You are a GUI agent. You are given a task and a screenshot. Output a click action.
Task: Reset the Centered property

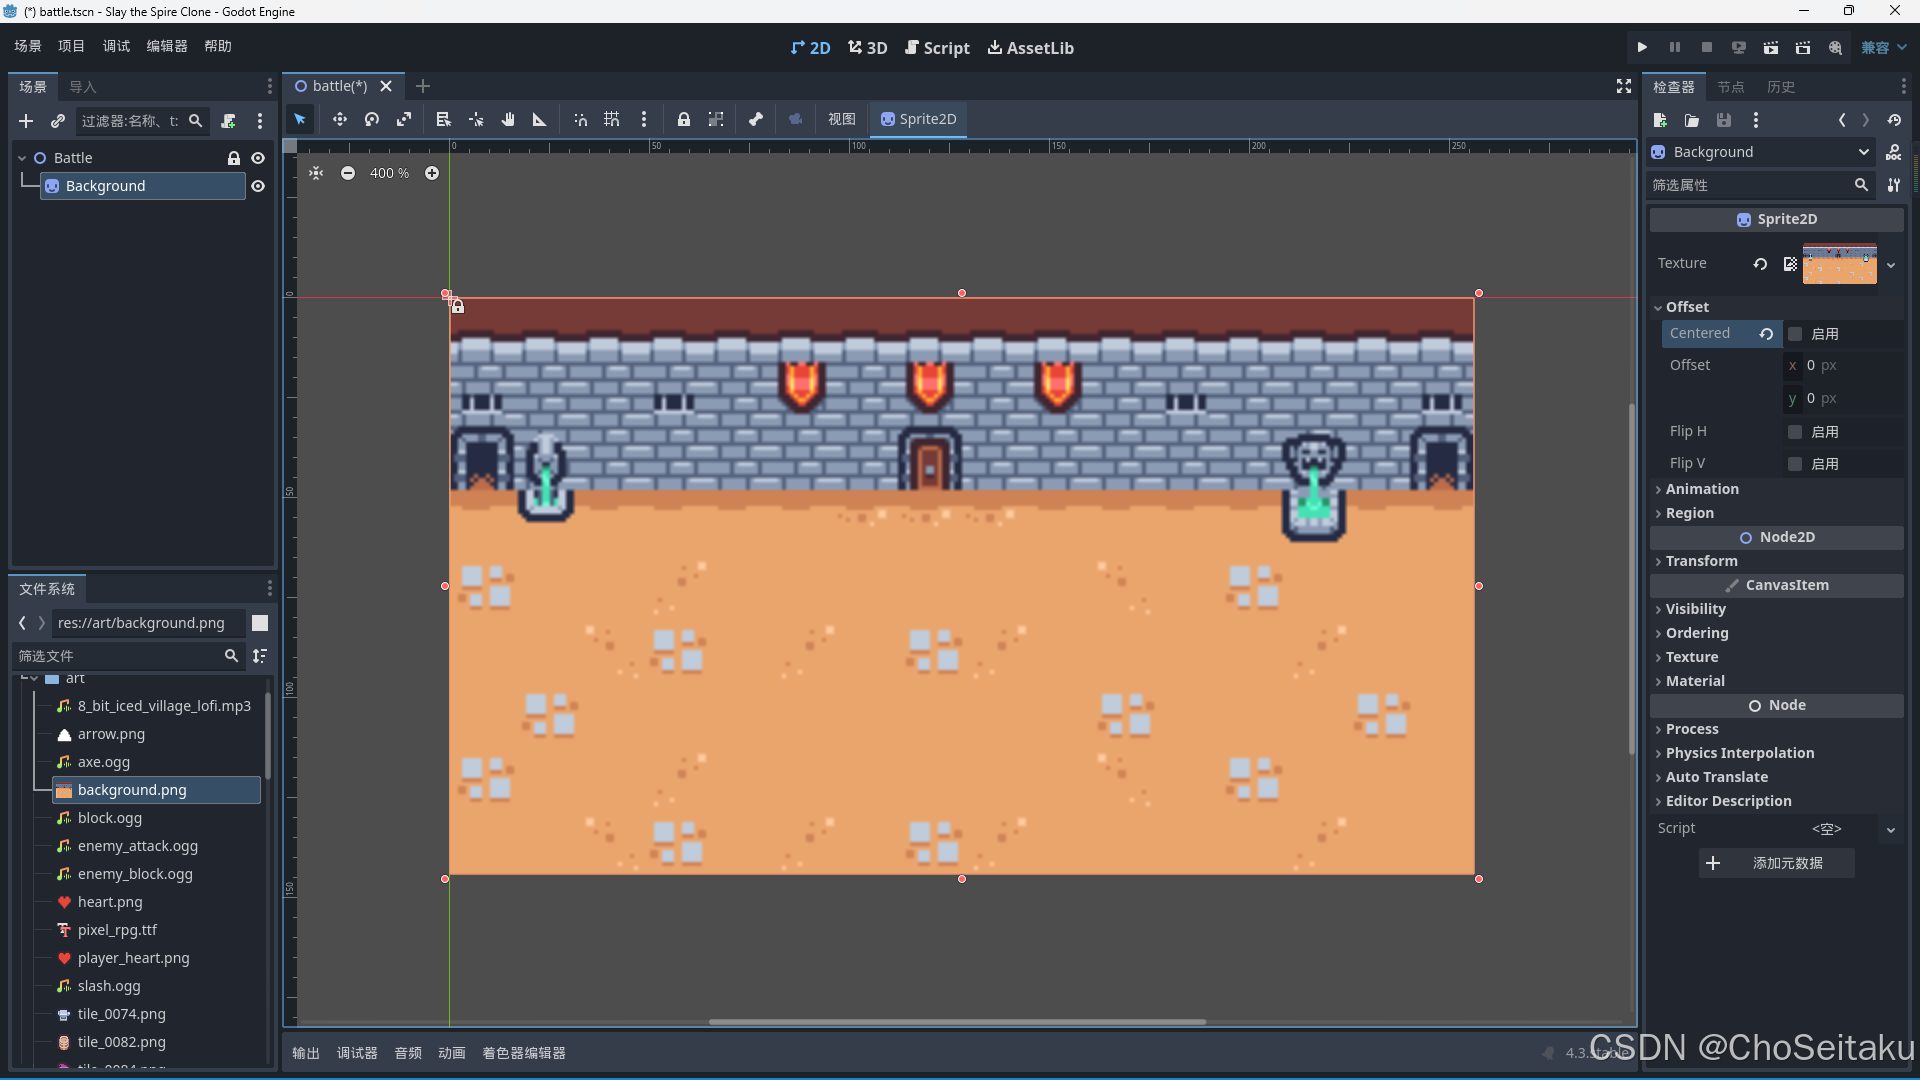(x=1766, y=334)
